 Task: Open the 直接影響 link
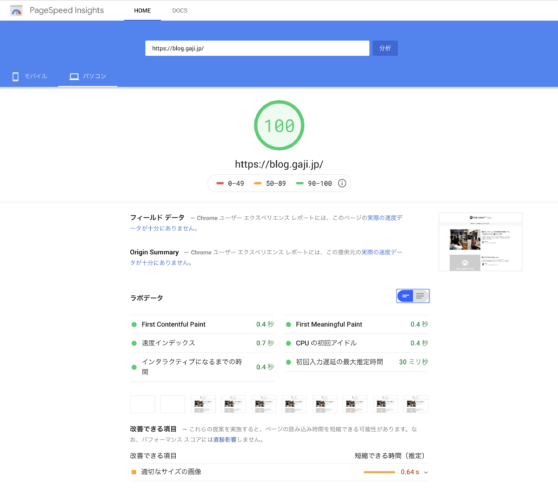[225, 440]
